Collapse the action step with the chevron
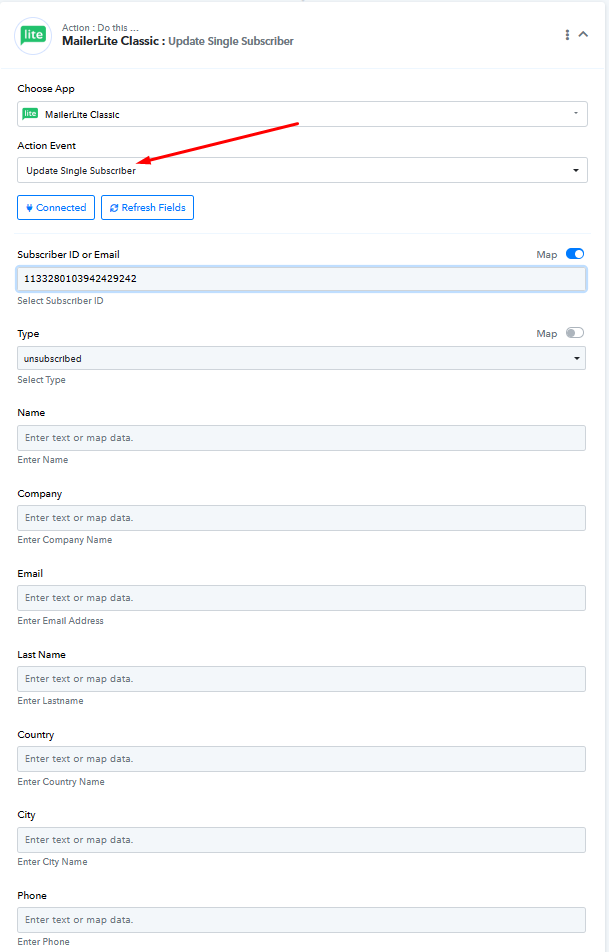The image size is (609, 952). 584,35
